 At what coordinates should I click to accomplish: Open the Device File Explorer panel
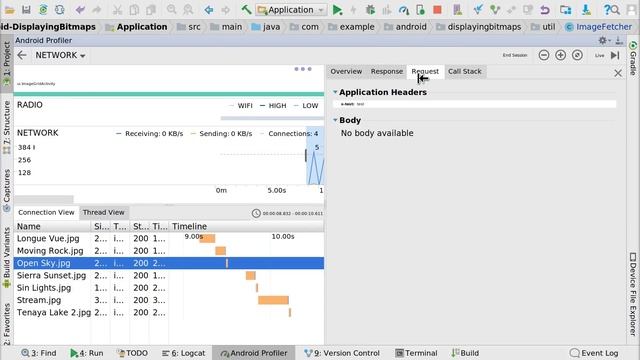[x=633, y=294]
